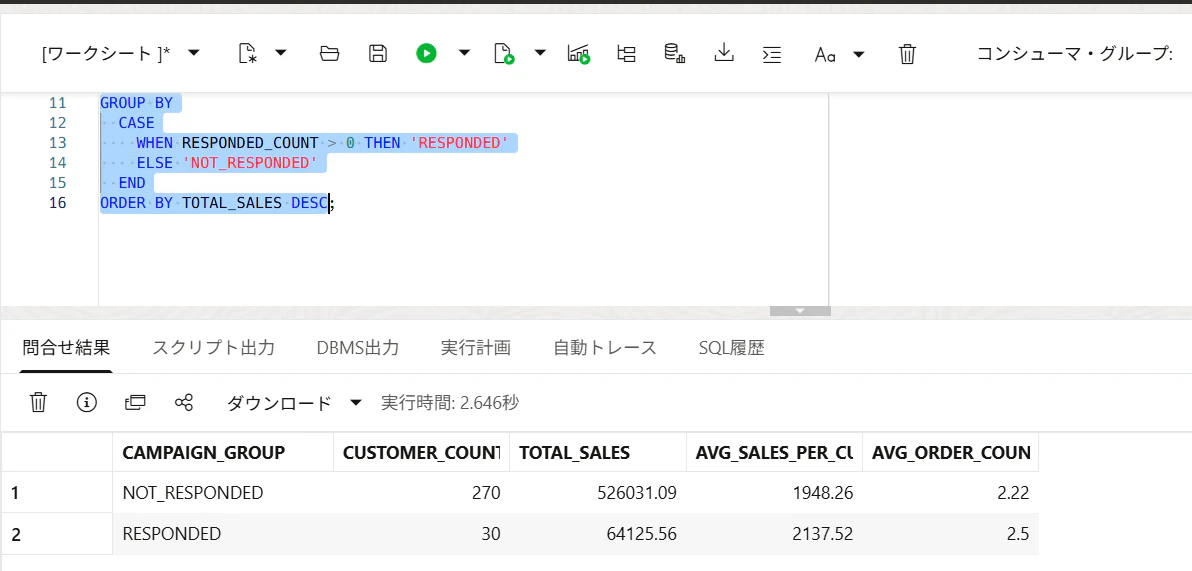The image size is (1192, 571).
Task: Open the SQL履歴 tab
Action: [731, 348]
